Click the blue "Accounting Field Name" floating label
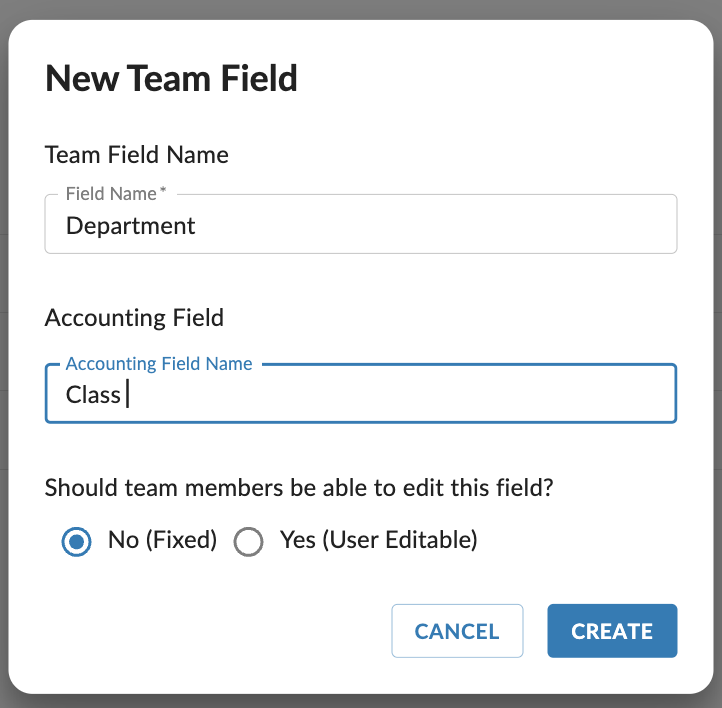 coord(159,364)
